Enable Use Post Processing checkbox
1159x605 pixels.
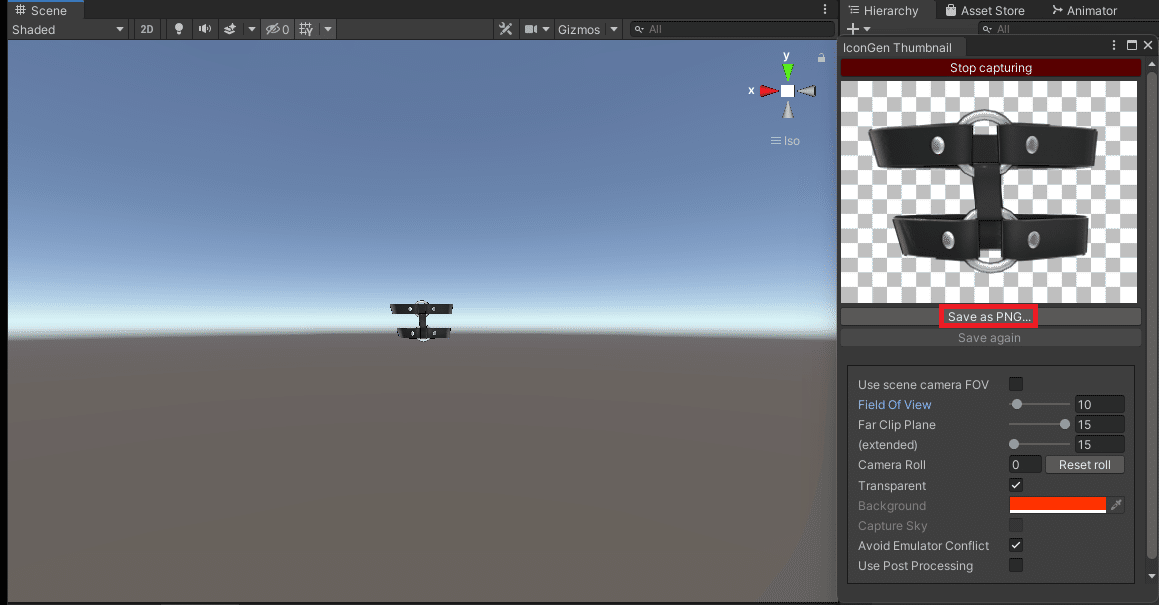(x=1016, y=565)
